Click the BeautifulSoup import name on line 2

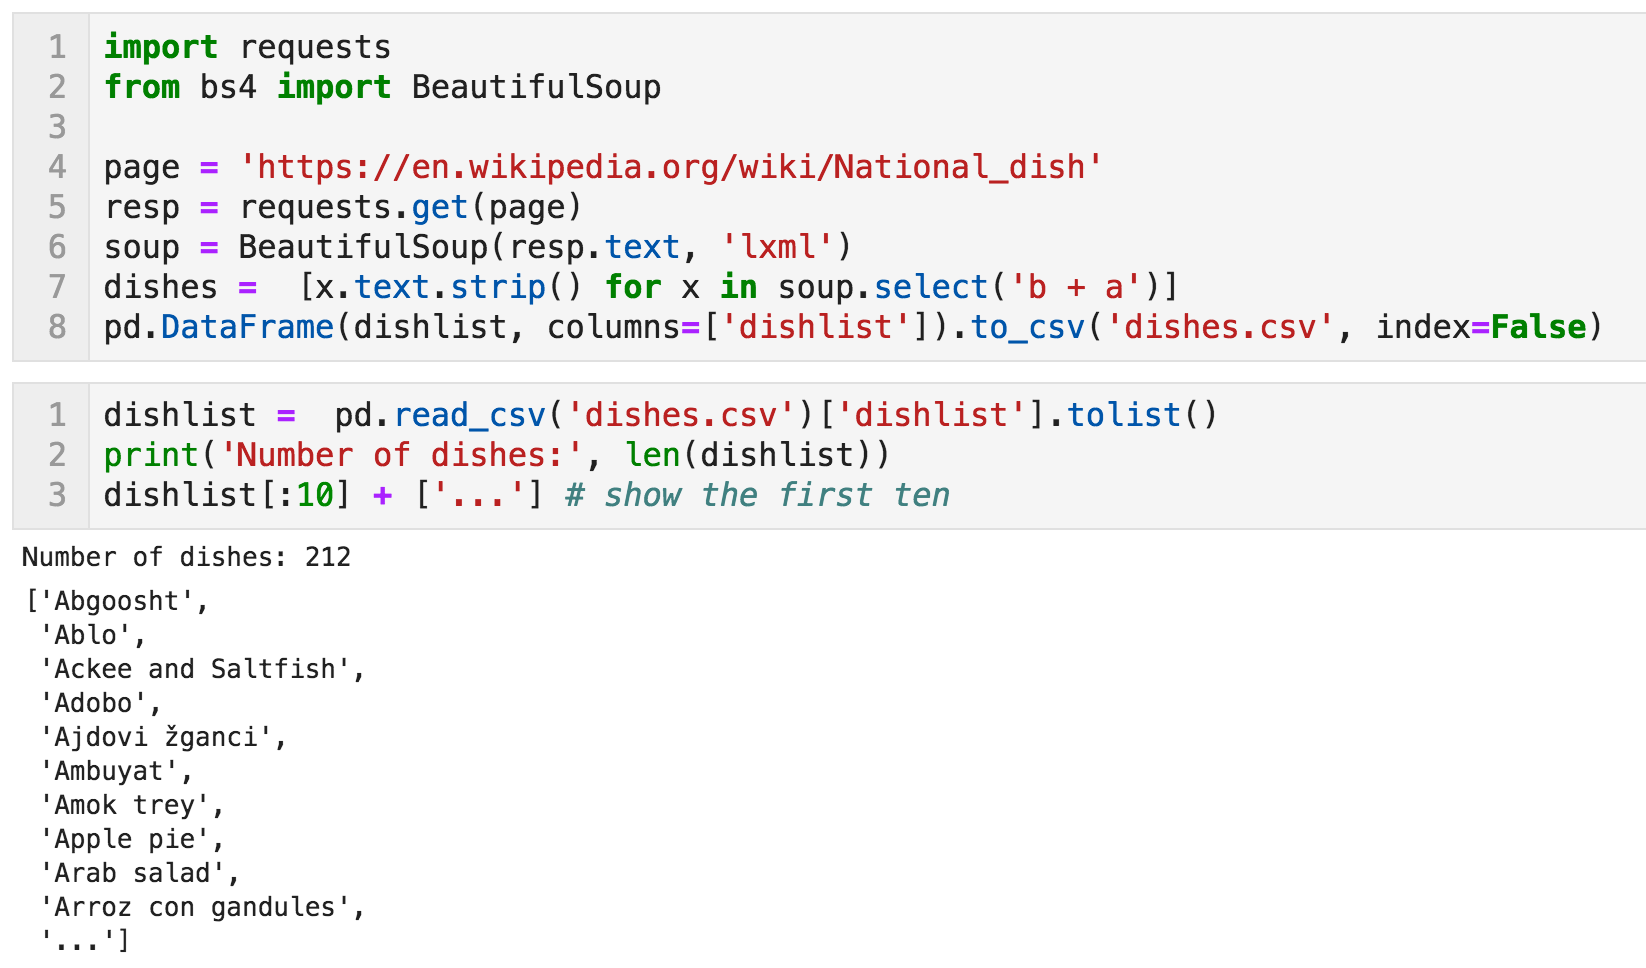[x=536, y=87]
